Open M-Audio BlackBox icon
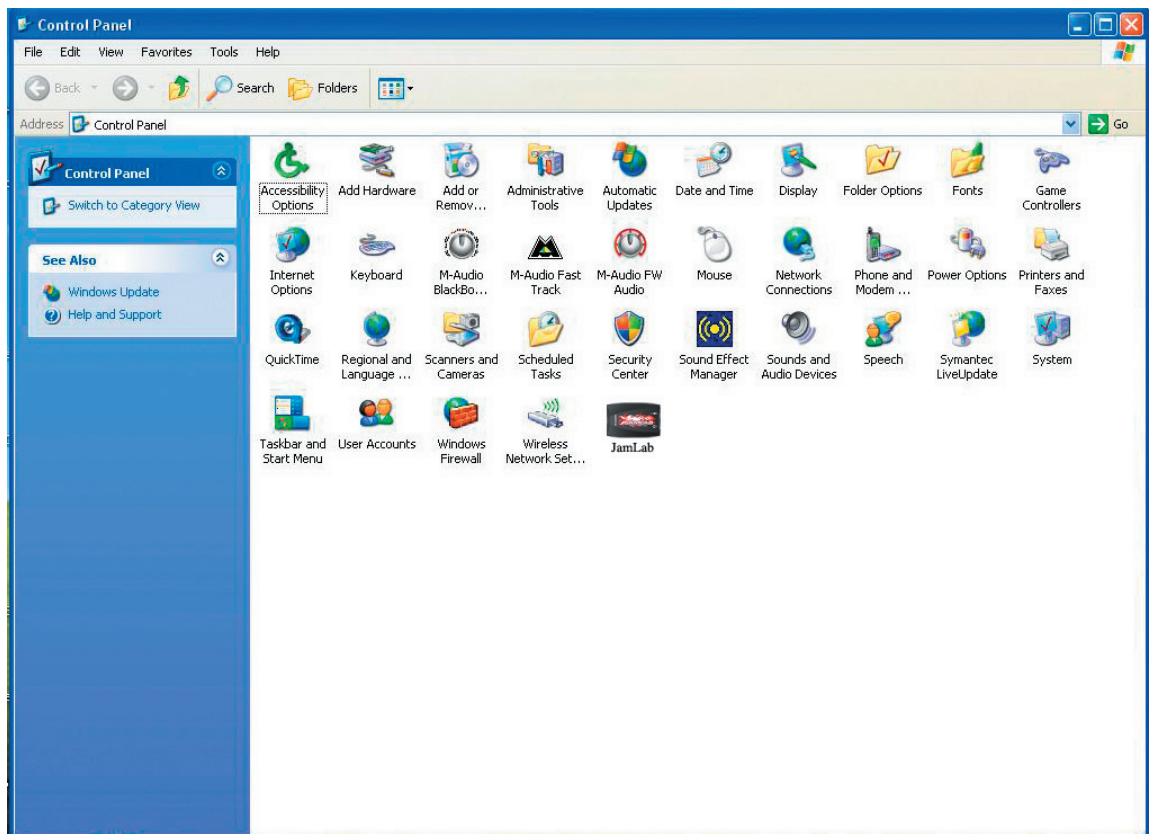The height and width of the screenshot is (840, 1154). point(461,245)
